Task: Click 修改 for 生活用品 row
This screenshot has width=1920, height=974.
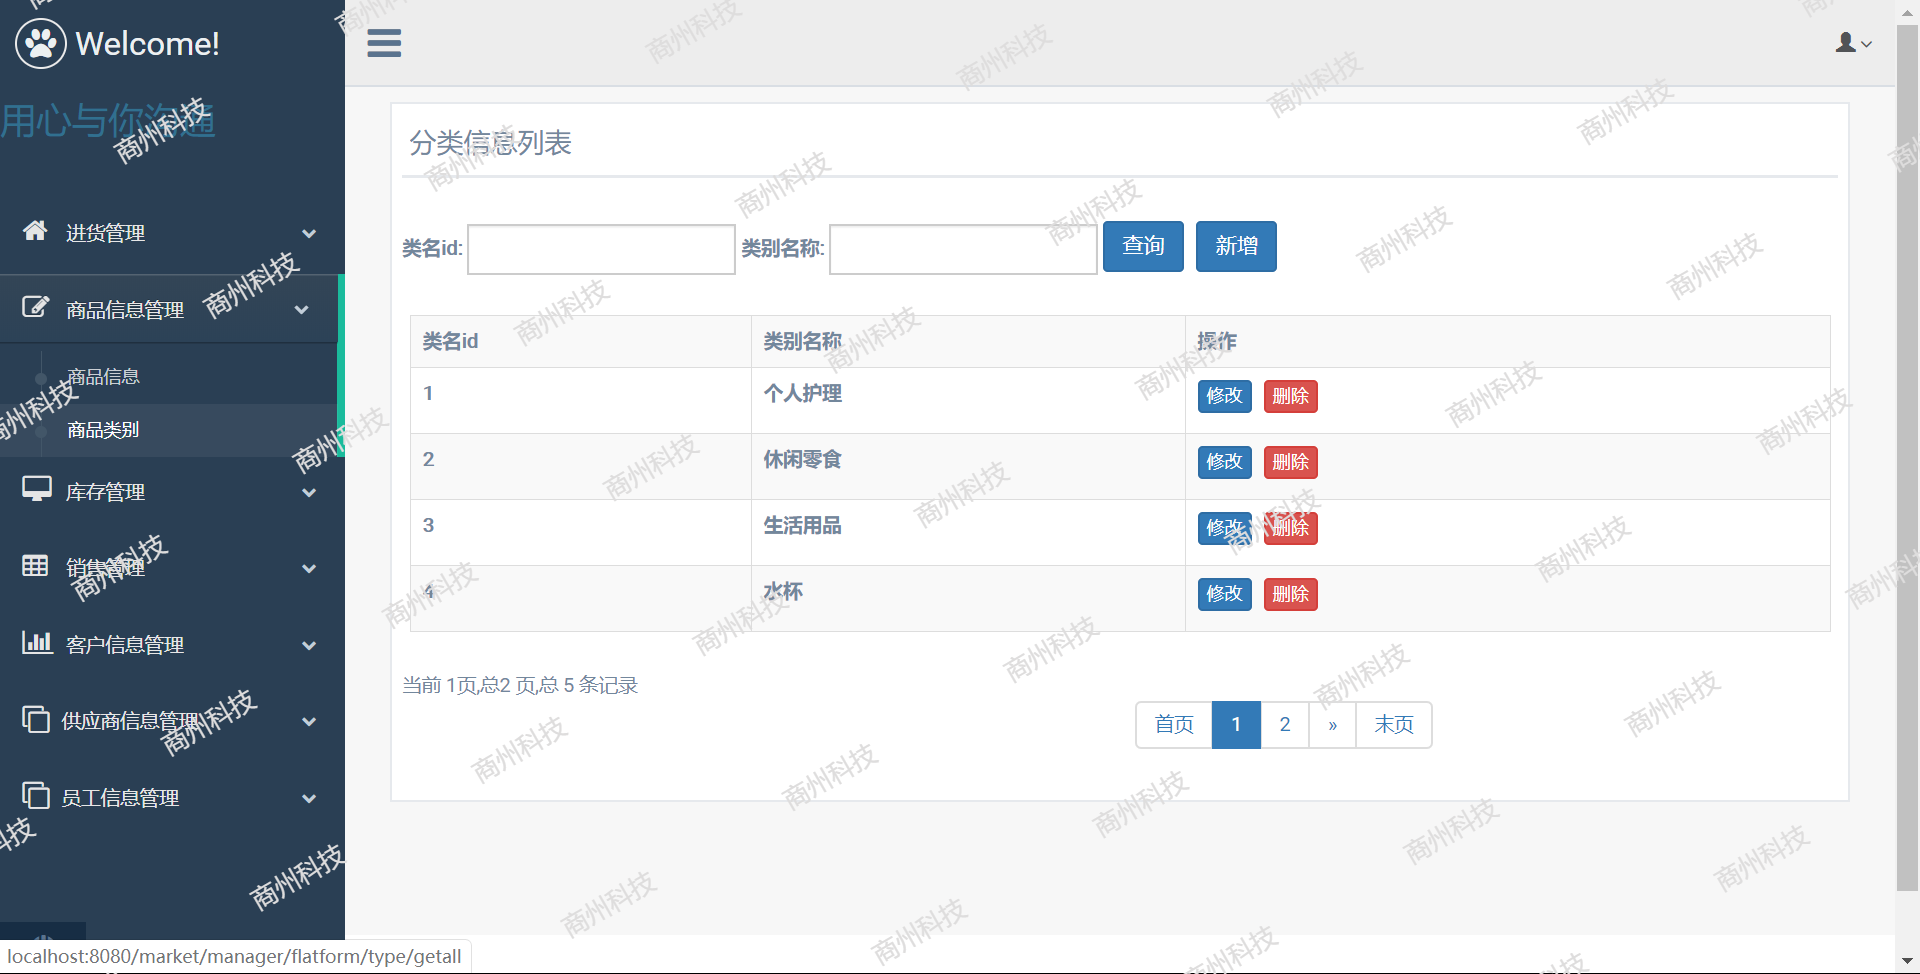Action: click(x=1225, y=528)
